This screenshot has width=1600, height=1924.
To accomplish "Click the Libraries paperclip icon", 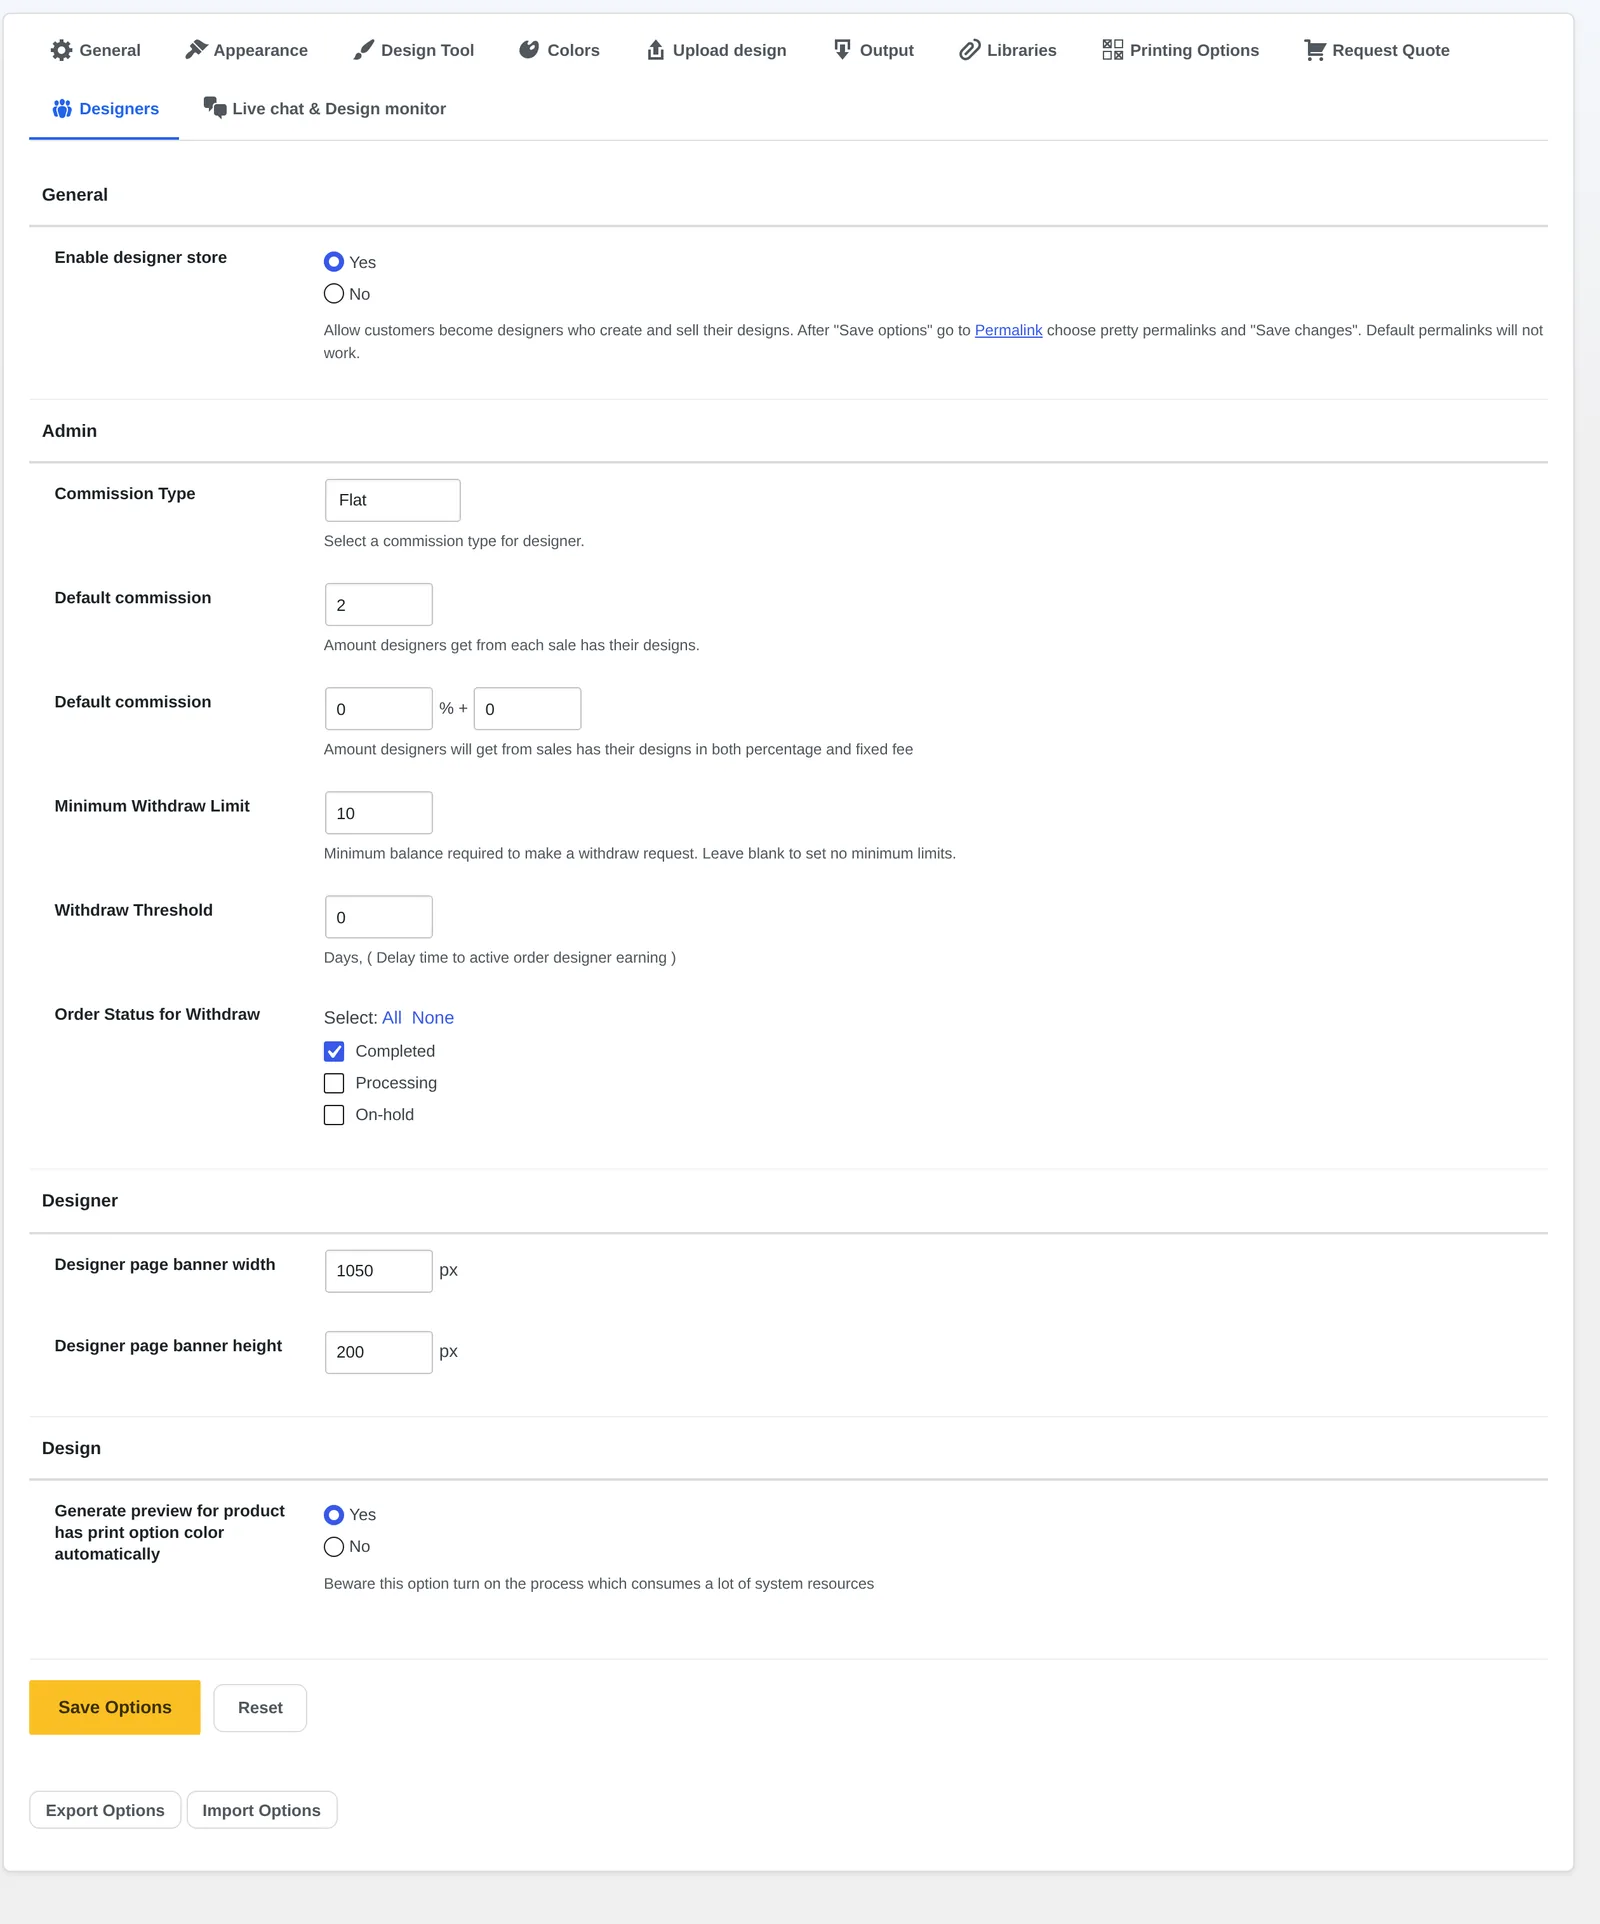I will click(x=970, y=50).
